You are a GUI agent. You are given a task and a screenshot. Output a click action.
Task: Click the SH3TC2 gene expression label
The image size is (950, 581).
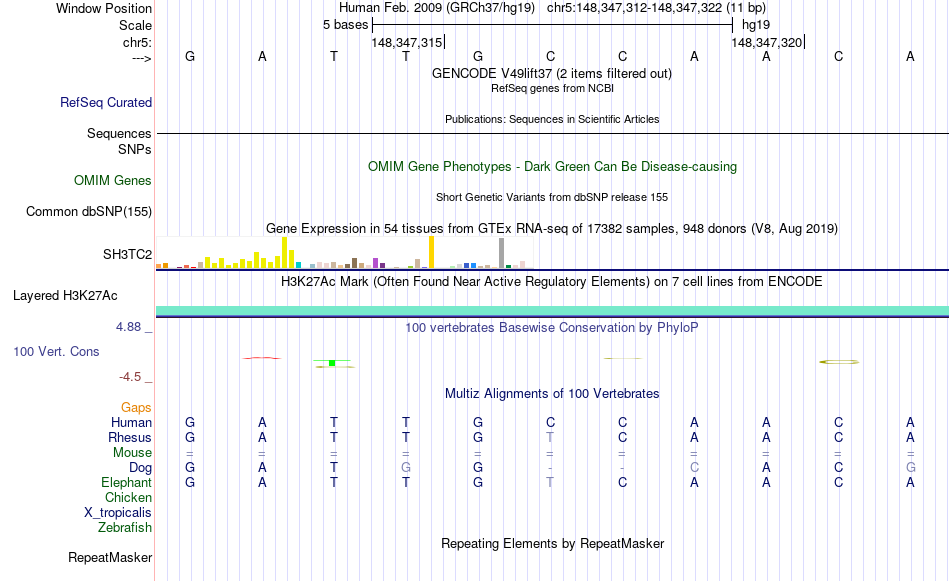point(127,254)
